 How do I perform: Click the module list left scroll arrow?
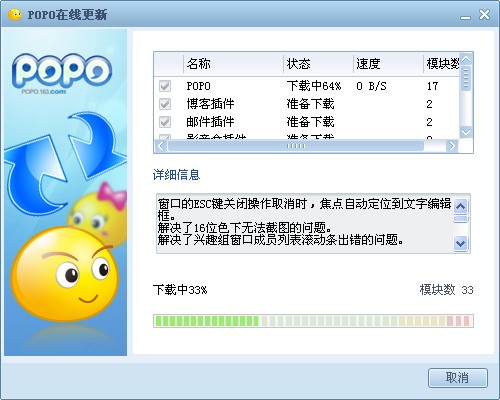click(161, 146)
